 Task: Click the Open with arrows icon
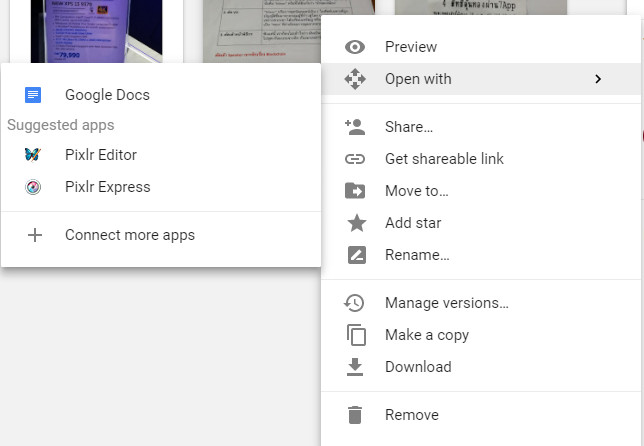click(355, 79)
